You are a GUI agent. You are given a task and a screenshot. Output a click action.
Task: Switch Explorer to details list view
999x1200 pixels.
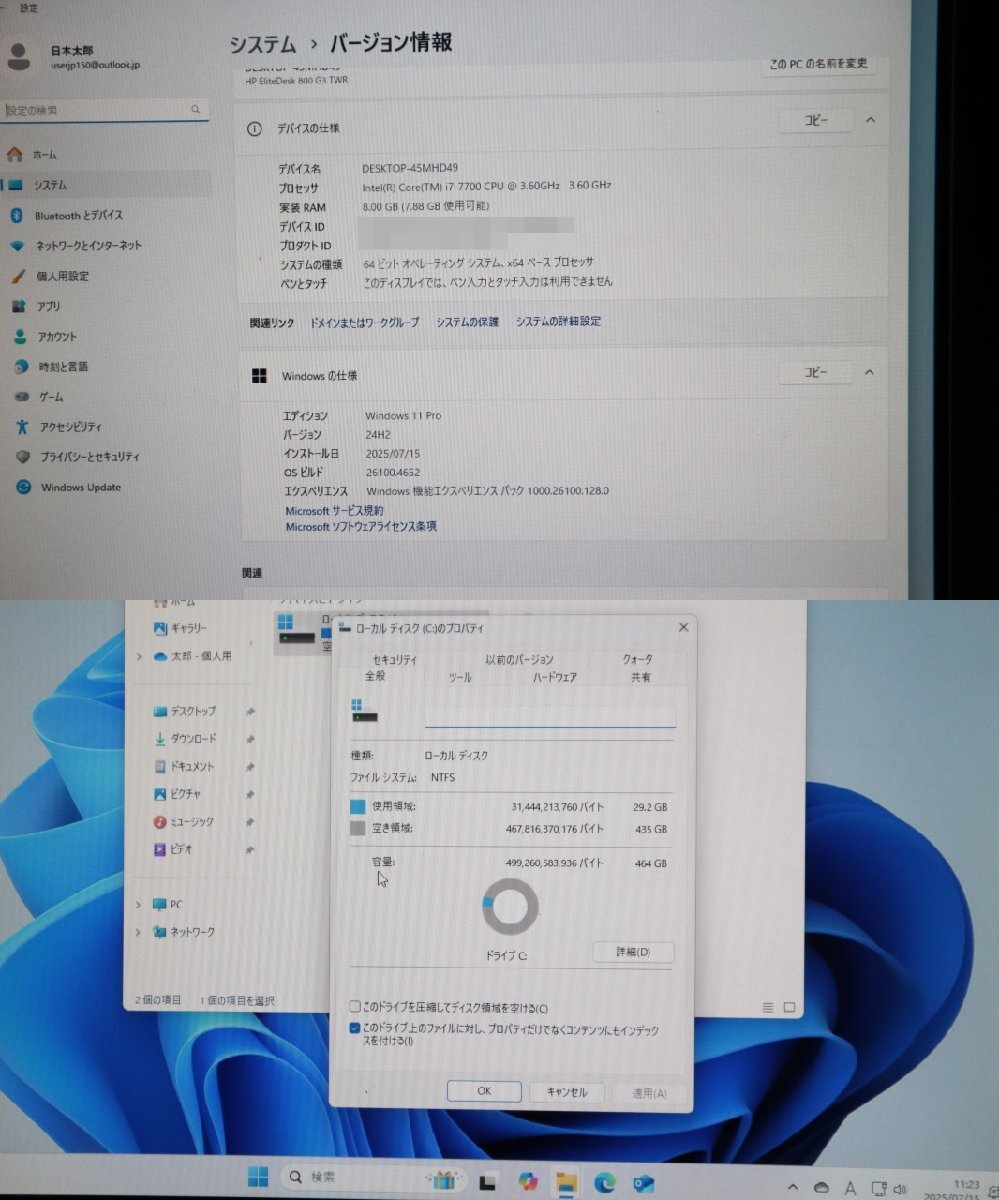pos(768,1007)
